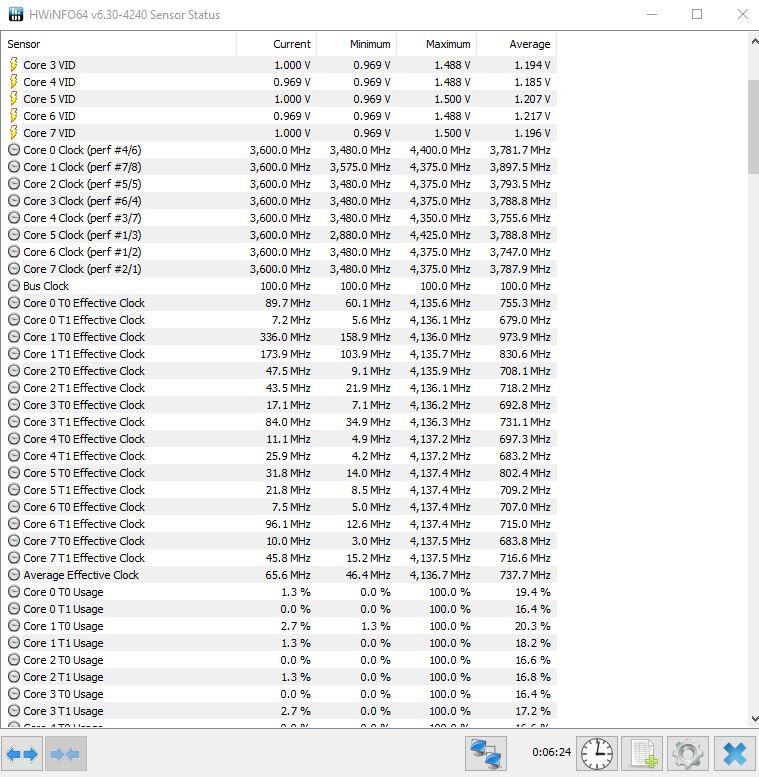Open sensor settings gear icon
759x777 pixels.
[688, 754]
